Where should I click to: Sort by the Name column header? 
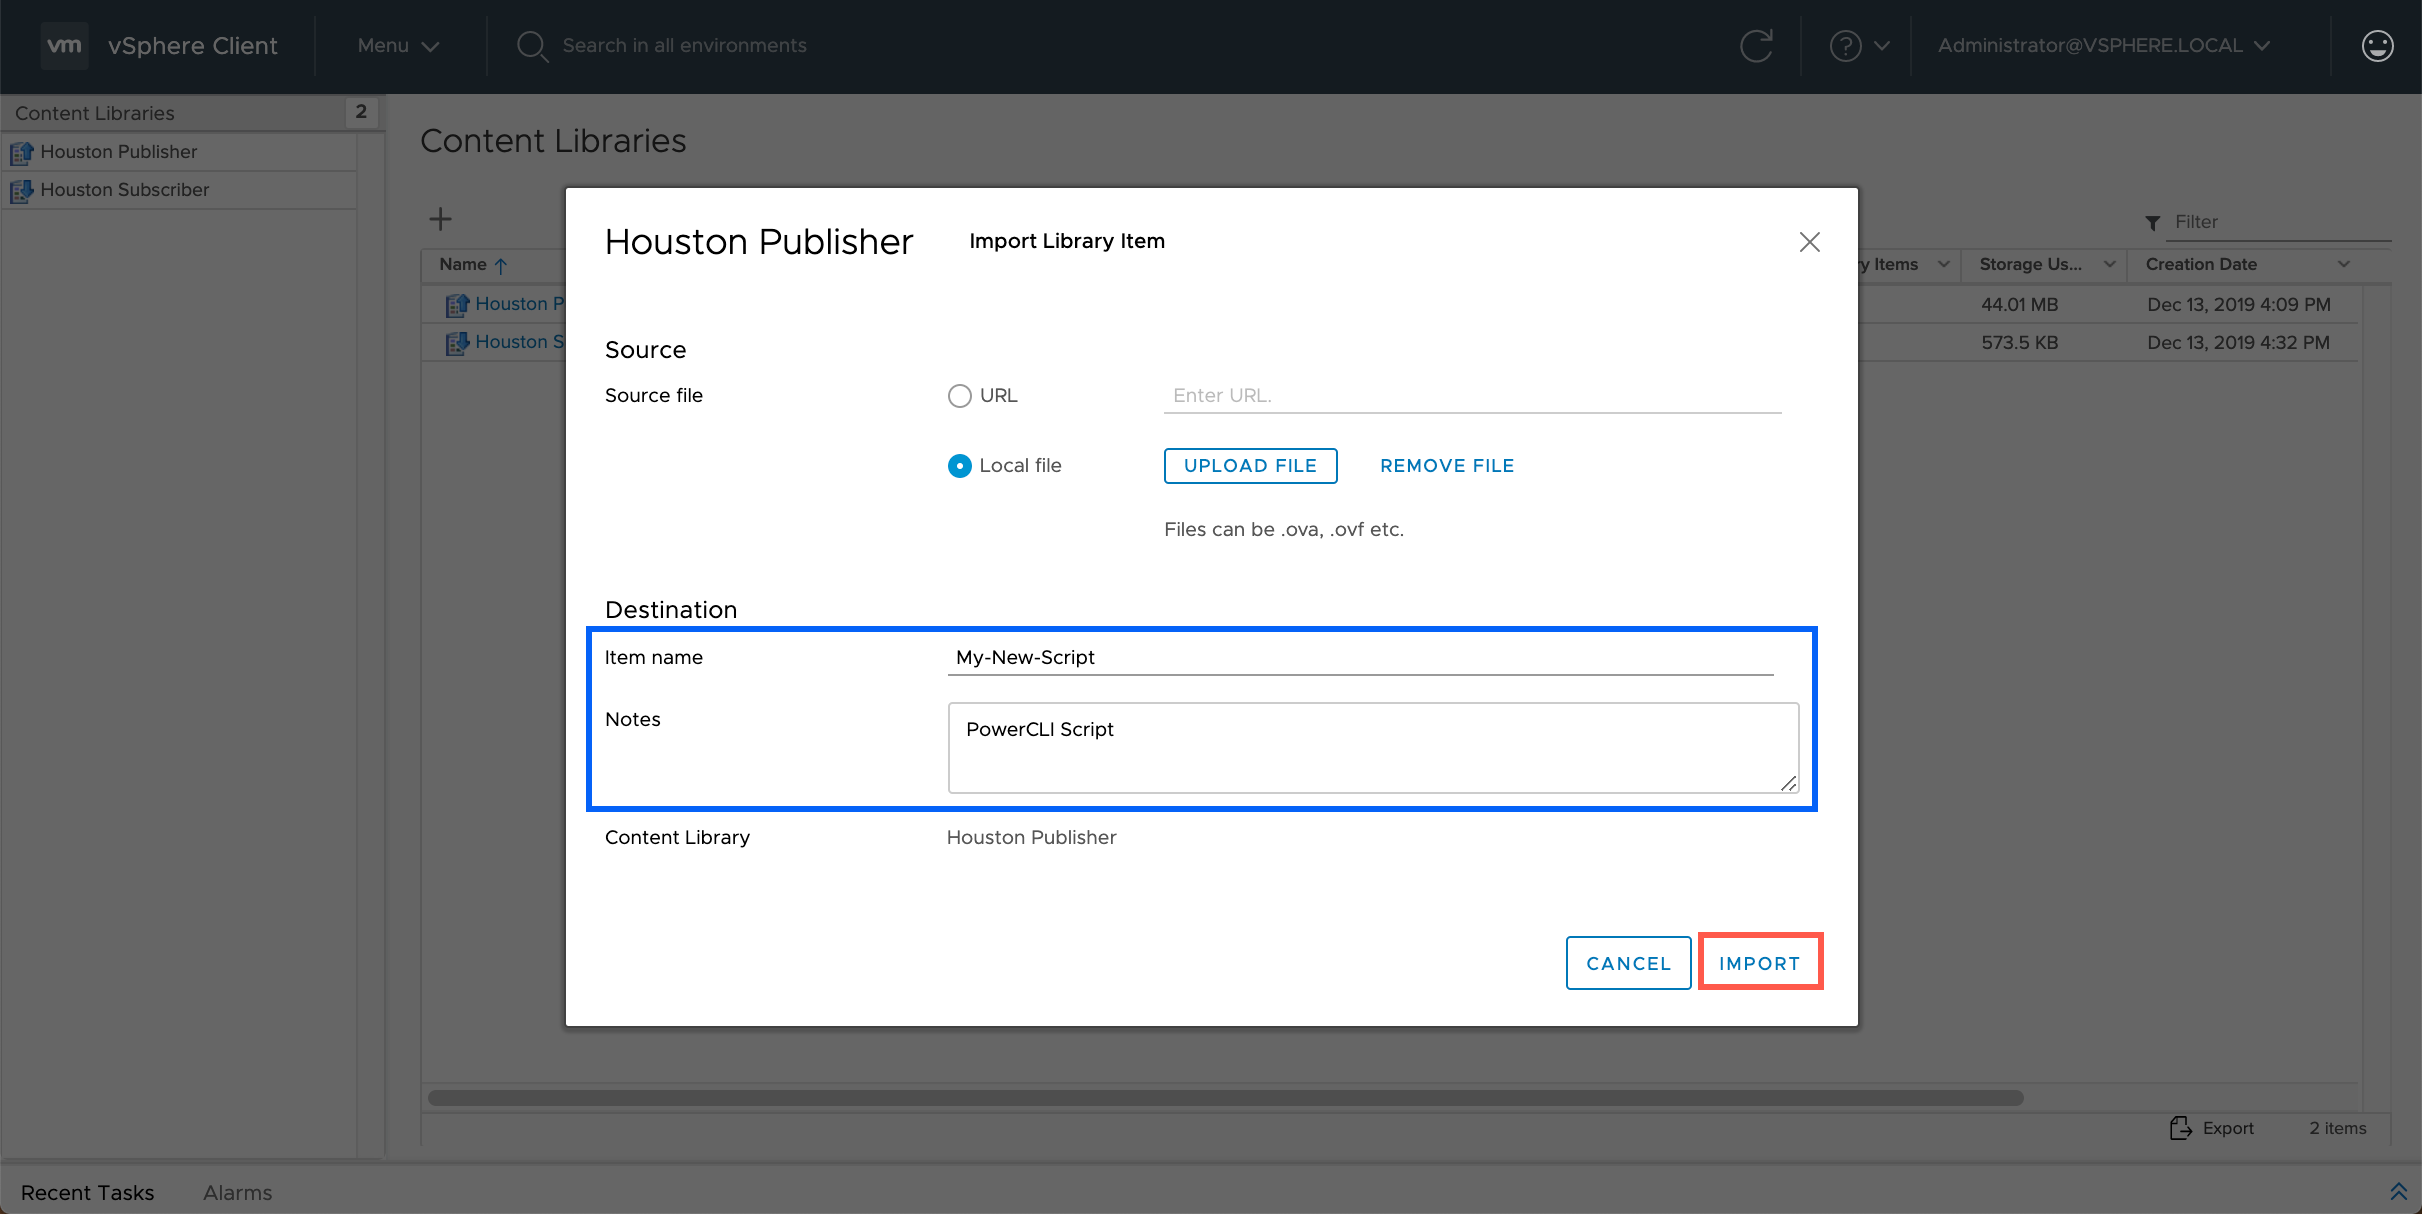(x=463, y=265)
